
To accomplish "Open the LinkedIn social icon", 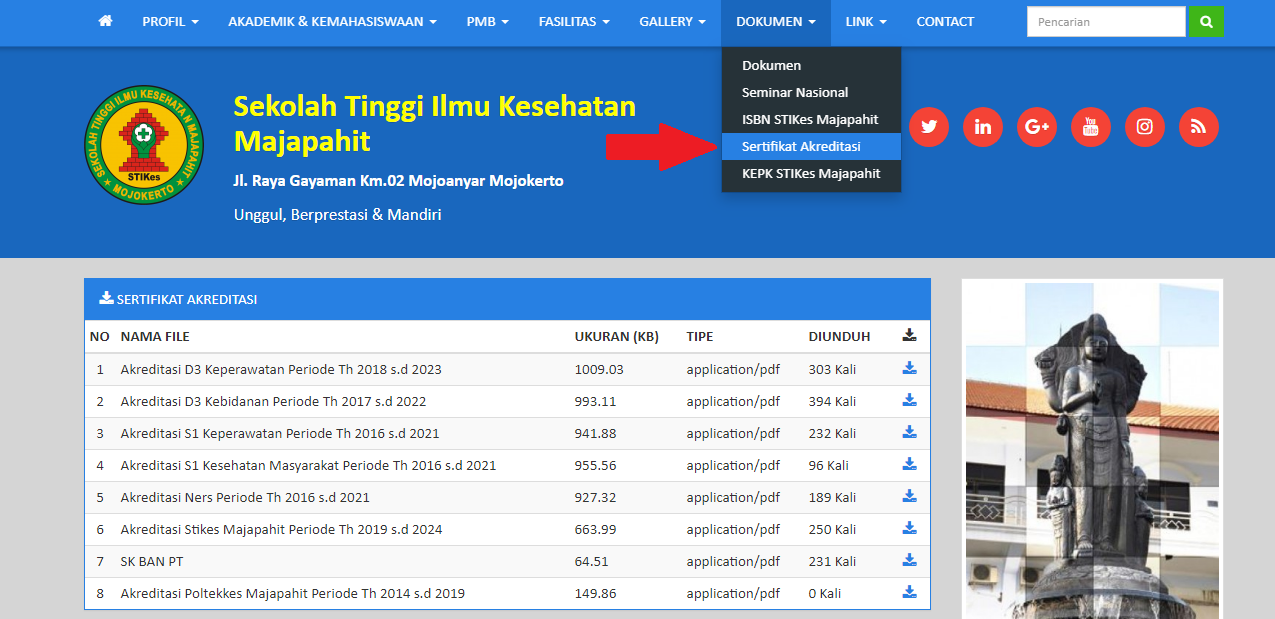I will [983, 127].
